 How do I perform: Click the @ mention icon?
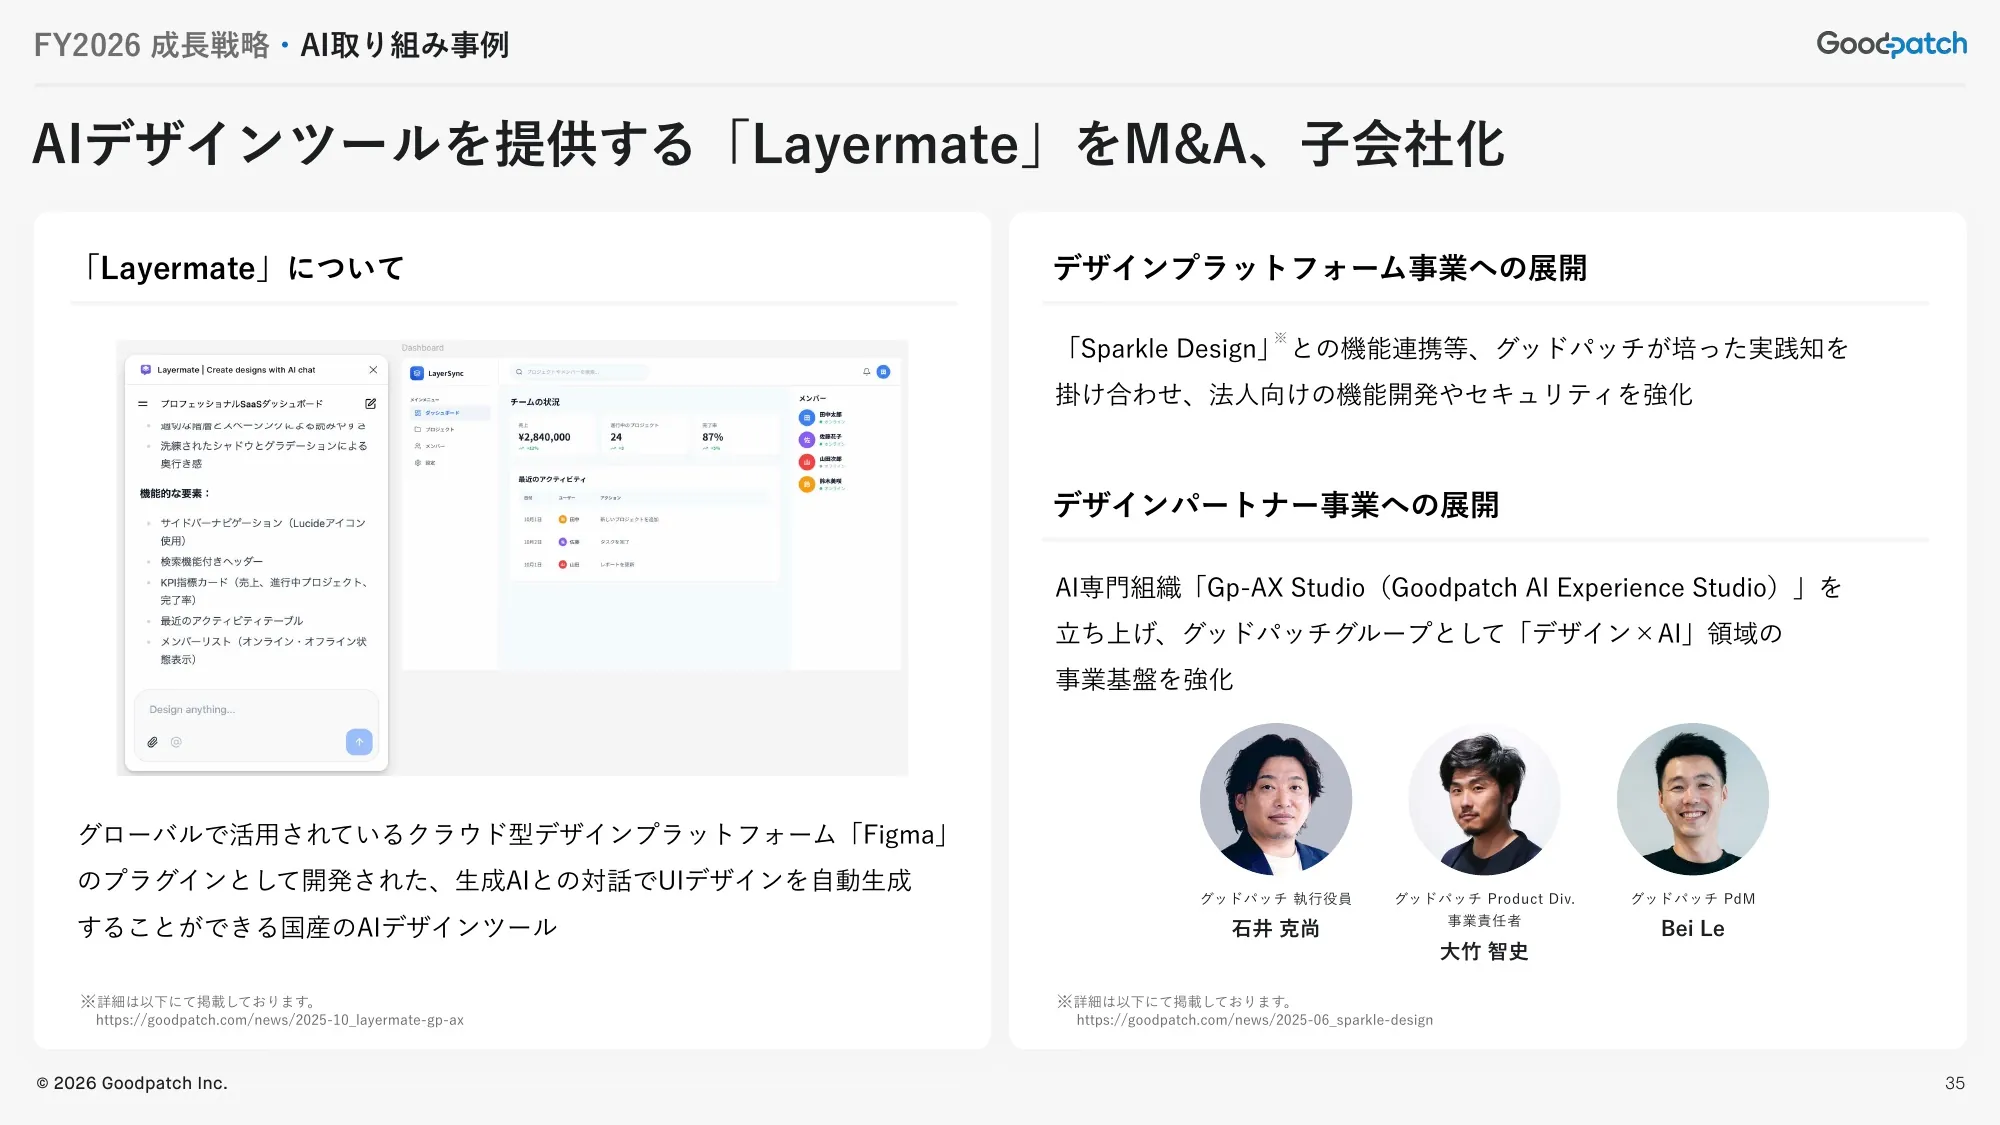coord(176,742)
